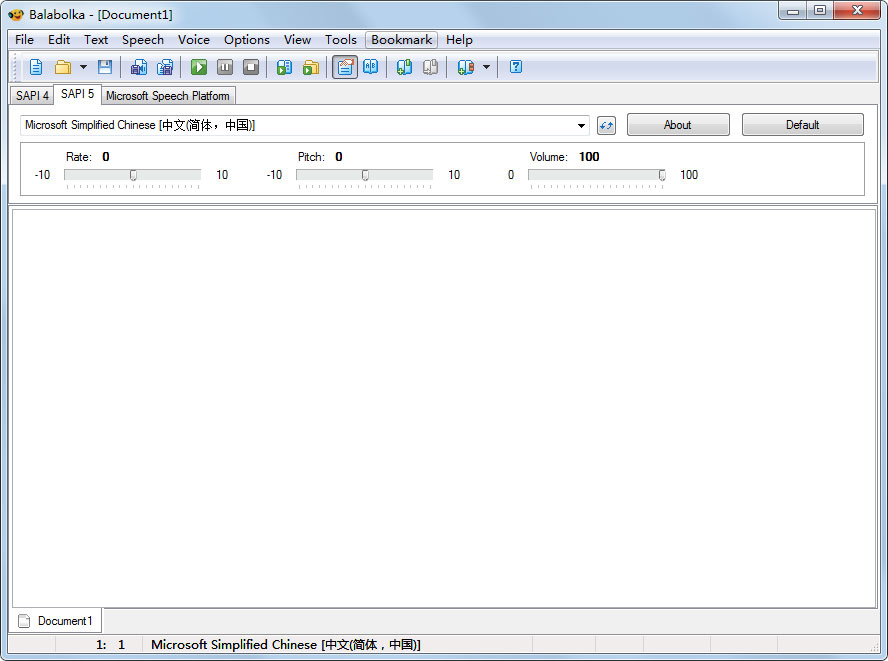This screenshot has height=661, width=888.
Task: Switch to the SAPI 4 tab
Action: pyautogui.click(x=32, y=96)
